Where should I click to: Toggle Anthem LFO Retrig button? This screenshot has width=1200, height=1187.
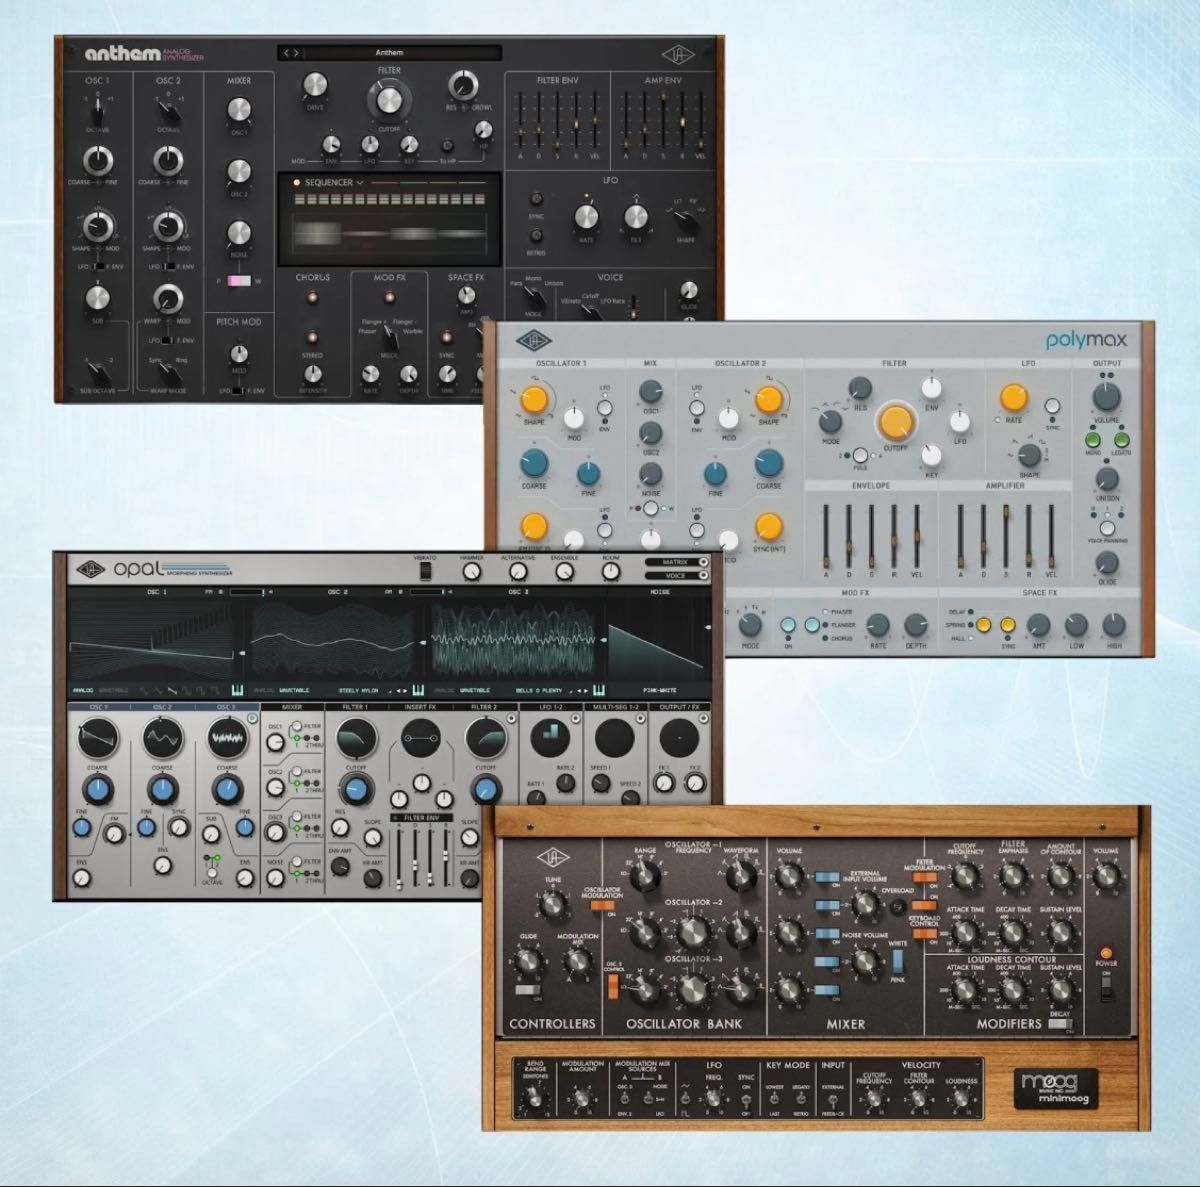pos(537,235)
